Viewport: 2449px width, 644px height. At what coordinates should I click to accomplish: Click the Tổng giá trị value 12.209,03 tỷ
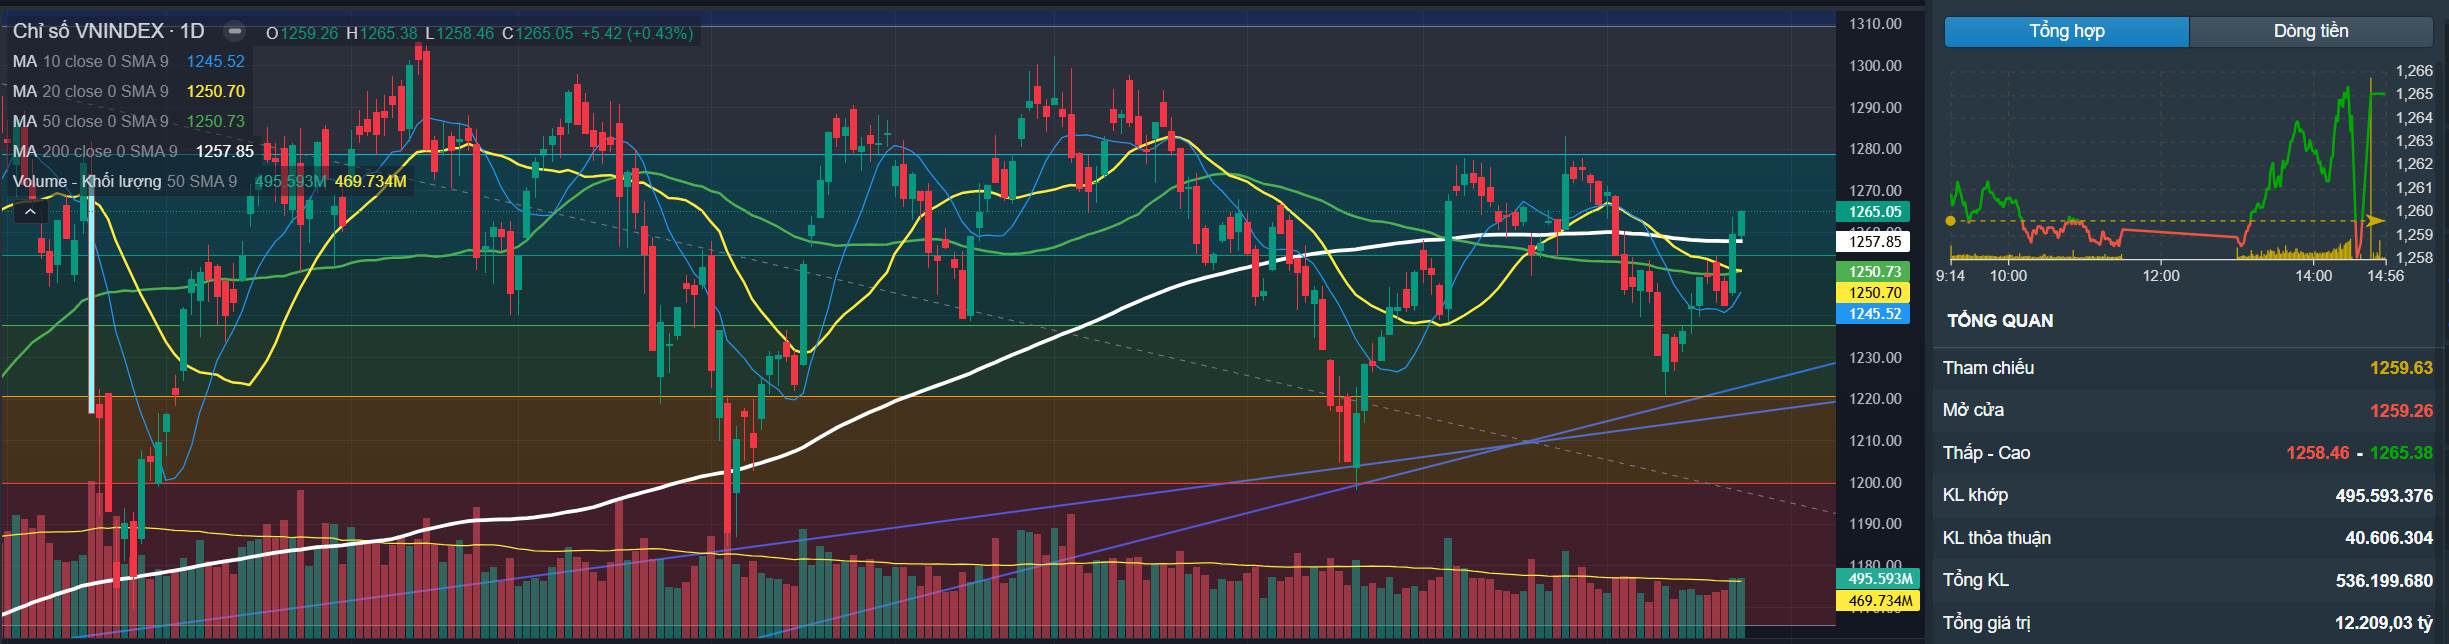(2383, 623)
